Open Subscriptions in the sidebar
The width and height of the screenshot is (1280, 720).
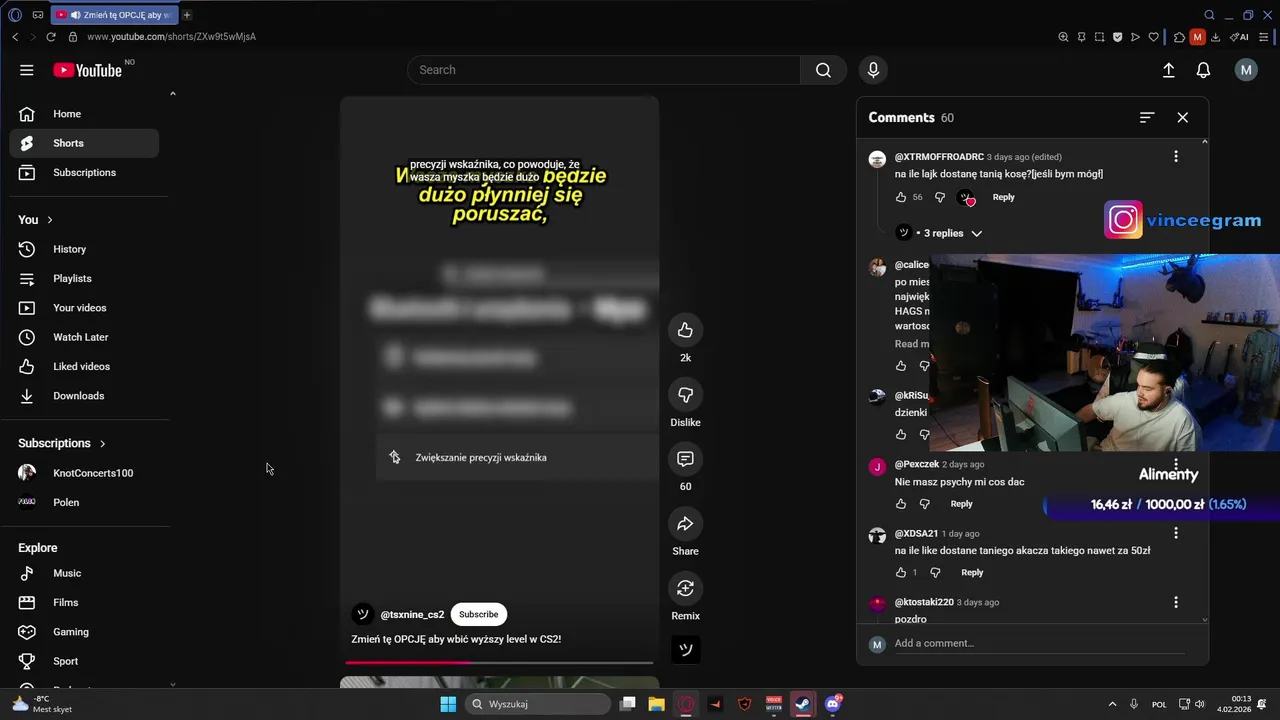[84, 173]
